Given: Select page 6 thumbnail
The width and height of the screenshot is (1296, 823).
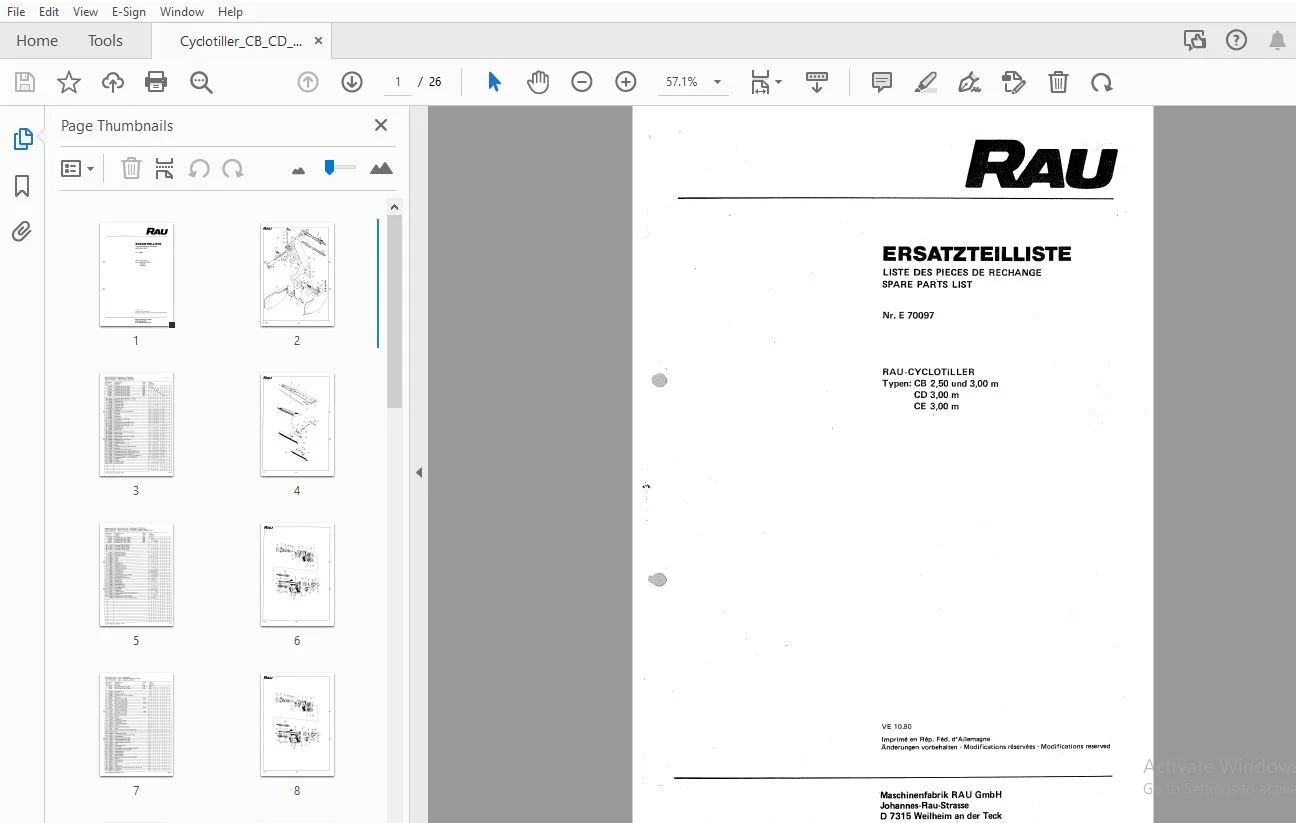Looking at the screenshot, I should coord(297,575).
